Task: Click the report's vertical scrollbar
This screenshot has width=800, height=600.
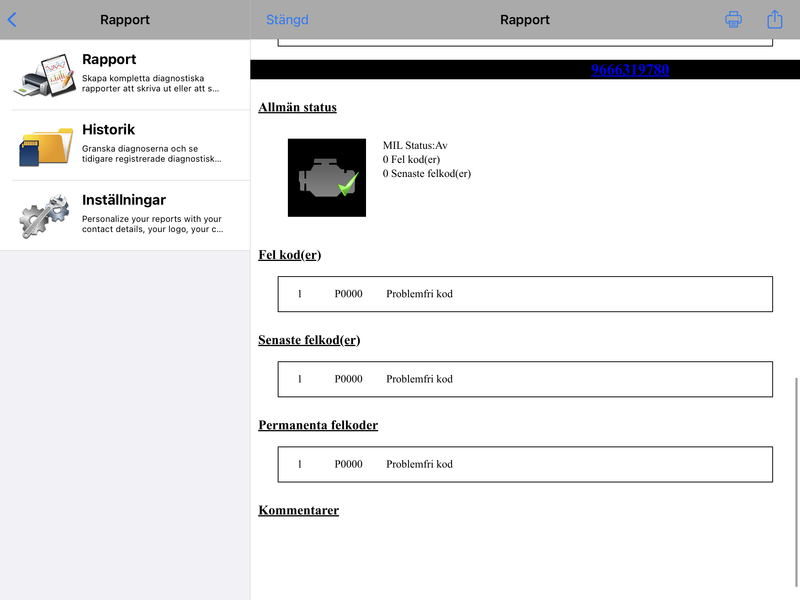Action: point(796,483)
